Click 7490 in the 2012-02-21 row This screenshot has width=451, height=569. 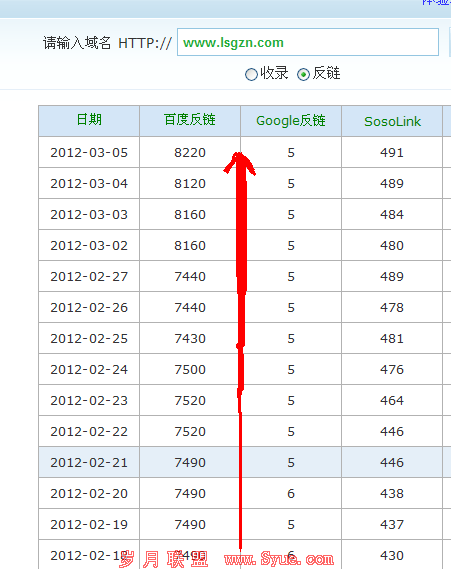(190, 462)
